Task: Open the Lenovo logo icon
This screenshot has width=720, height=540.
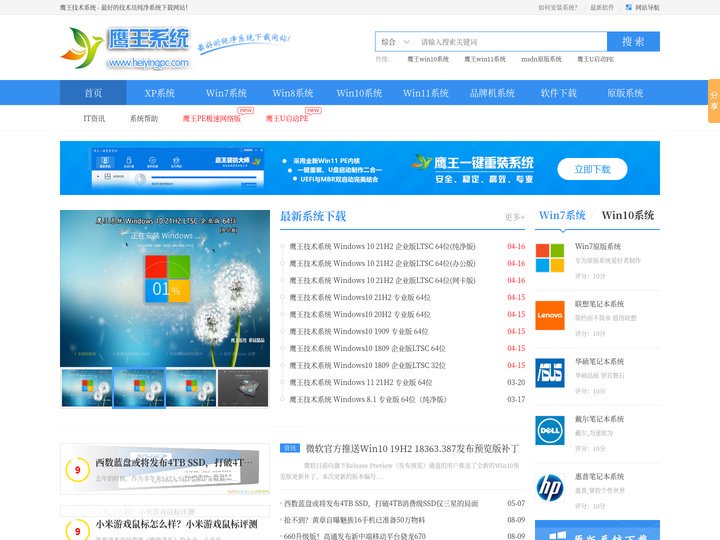Action: point(550,315)
